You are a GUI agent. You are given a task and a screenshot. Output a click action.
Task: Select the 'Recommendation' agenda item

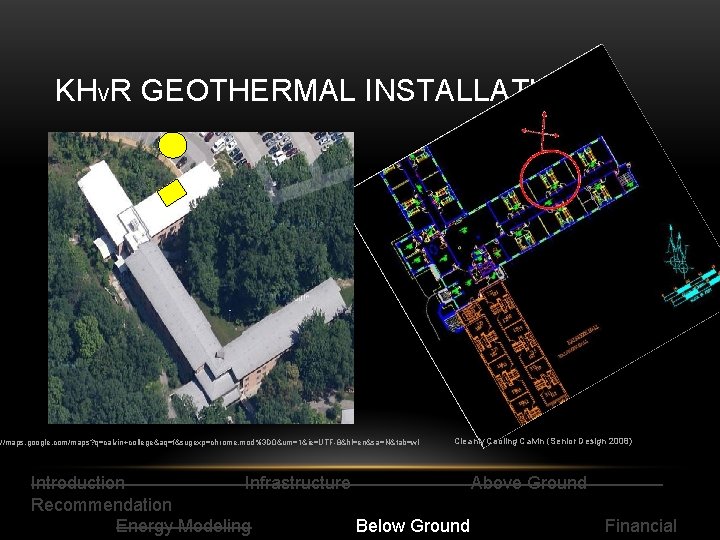point(101,505)
